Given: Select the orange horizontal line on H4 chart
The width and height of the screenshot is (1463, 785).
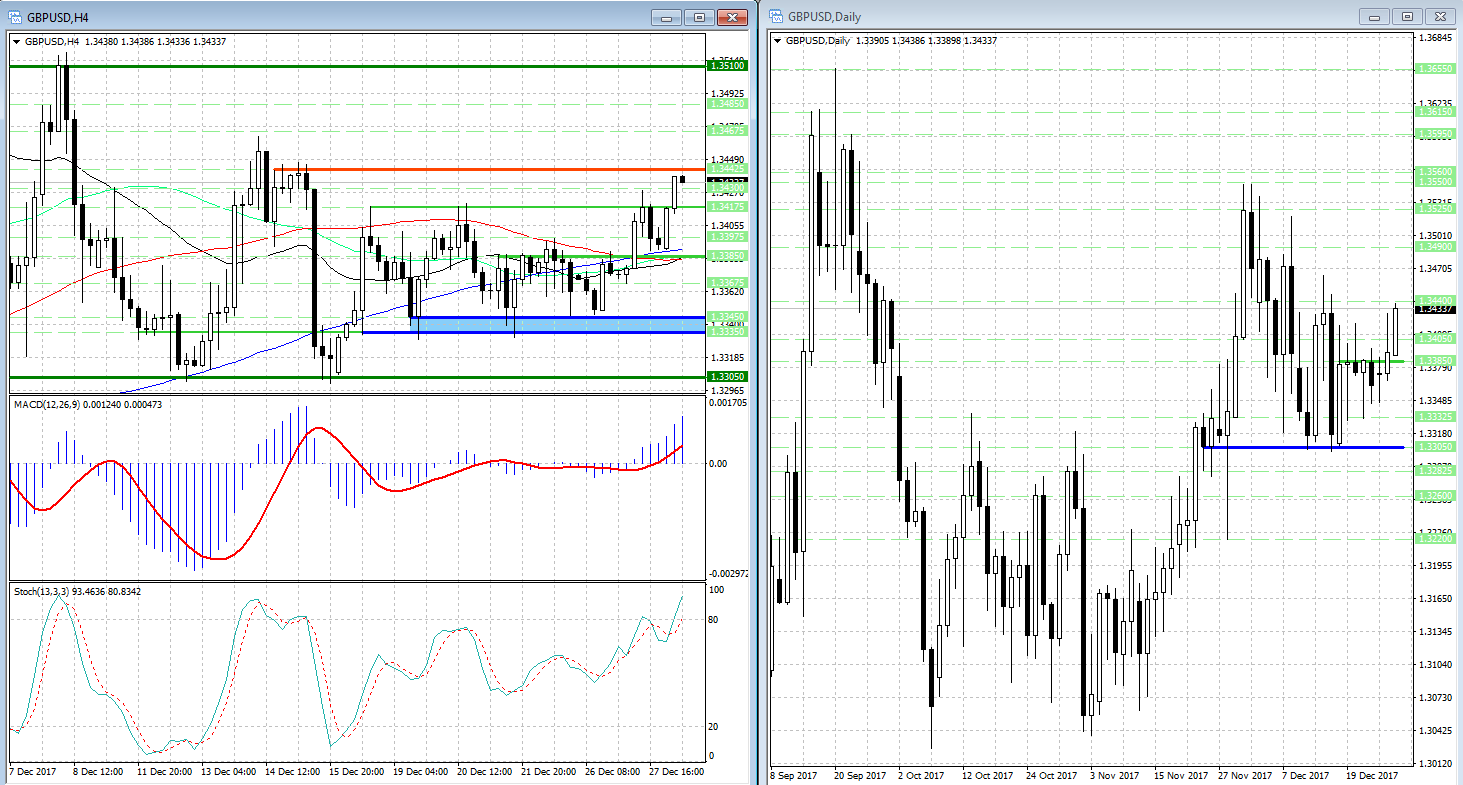Looking at the screenshot, I should 500,170.
